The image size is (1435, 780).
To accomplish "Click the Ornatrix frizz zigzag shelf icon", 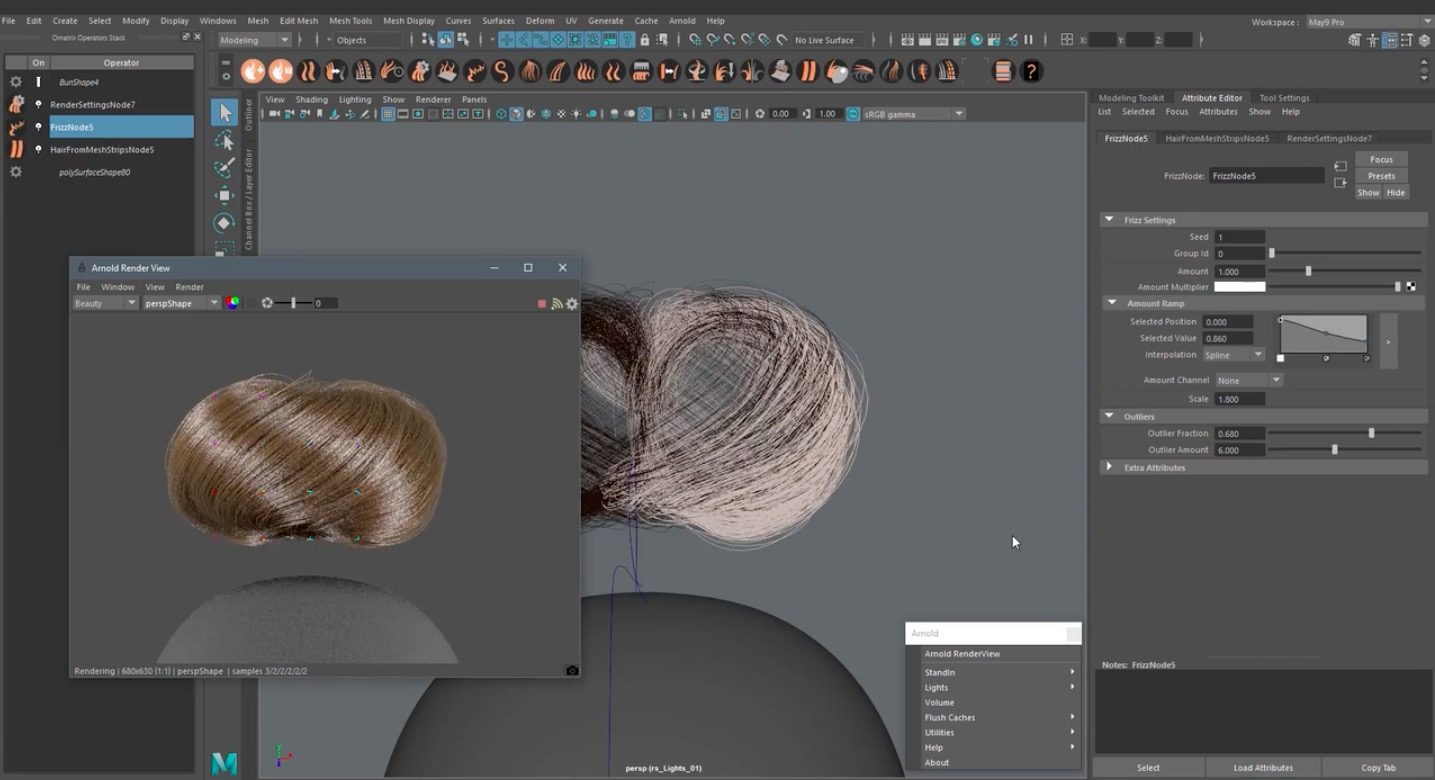I will (x=474, y=71).
